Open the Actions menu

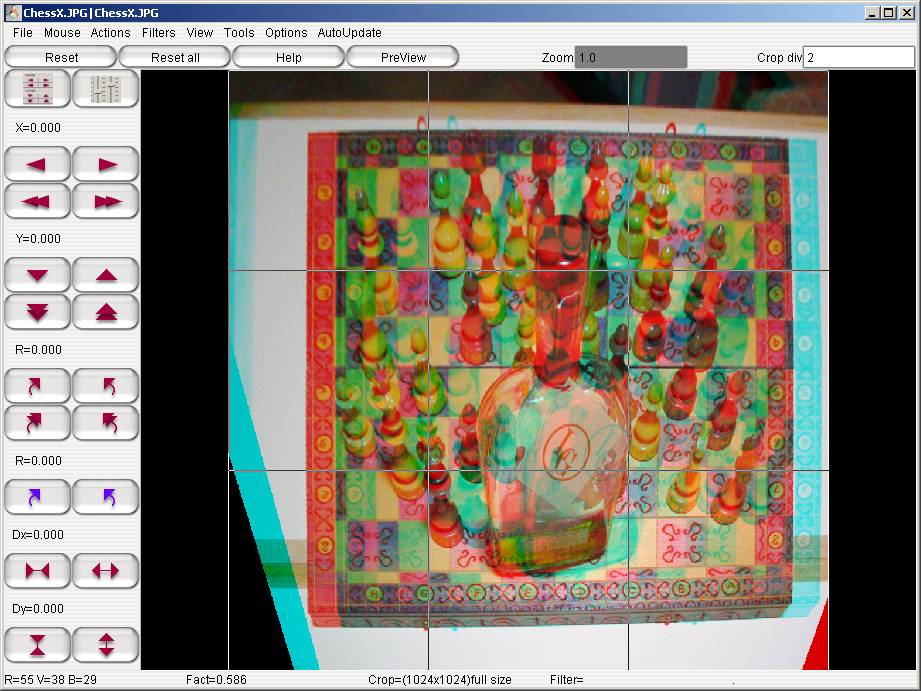pyautogui.click(x=110, y=33)
